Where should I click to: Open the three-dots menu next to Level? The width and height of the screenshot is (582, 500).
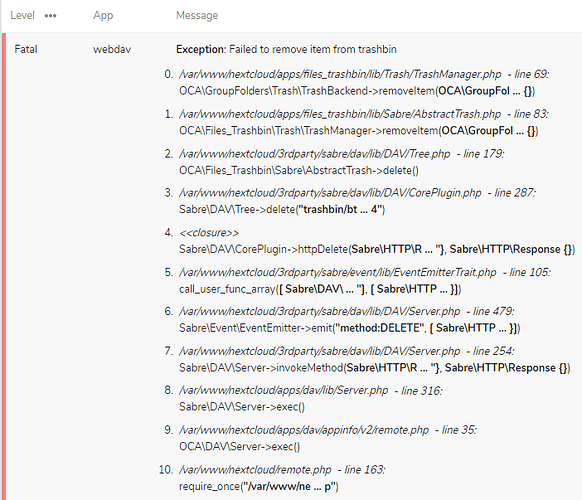click(50, 16)
